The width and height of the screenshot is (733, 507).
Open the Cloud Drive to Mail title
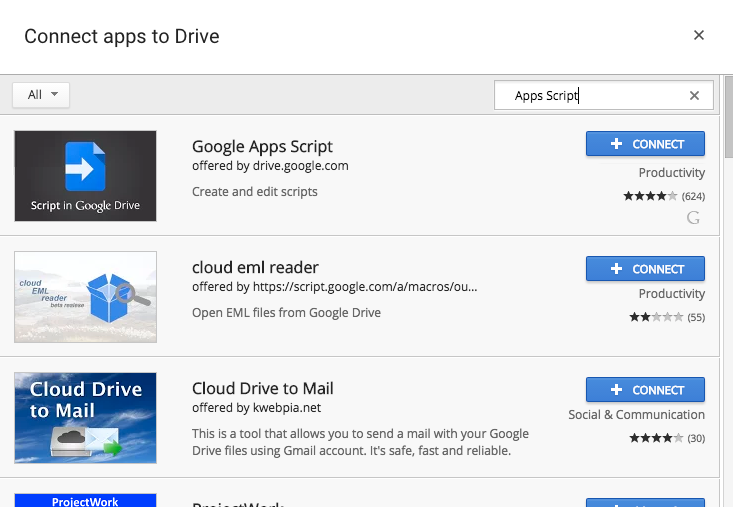tap(263, 388)
